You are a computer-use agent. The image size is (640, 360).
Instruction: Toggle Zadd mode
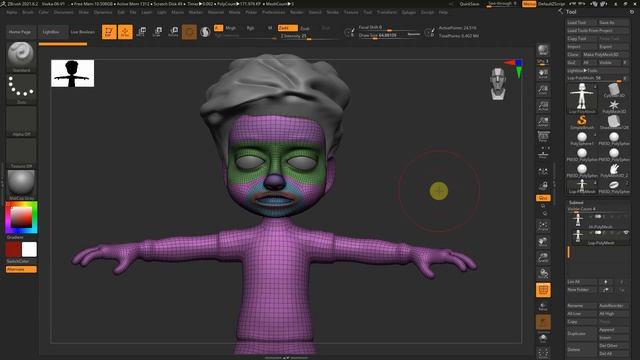tap(287, 28)
